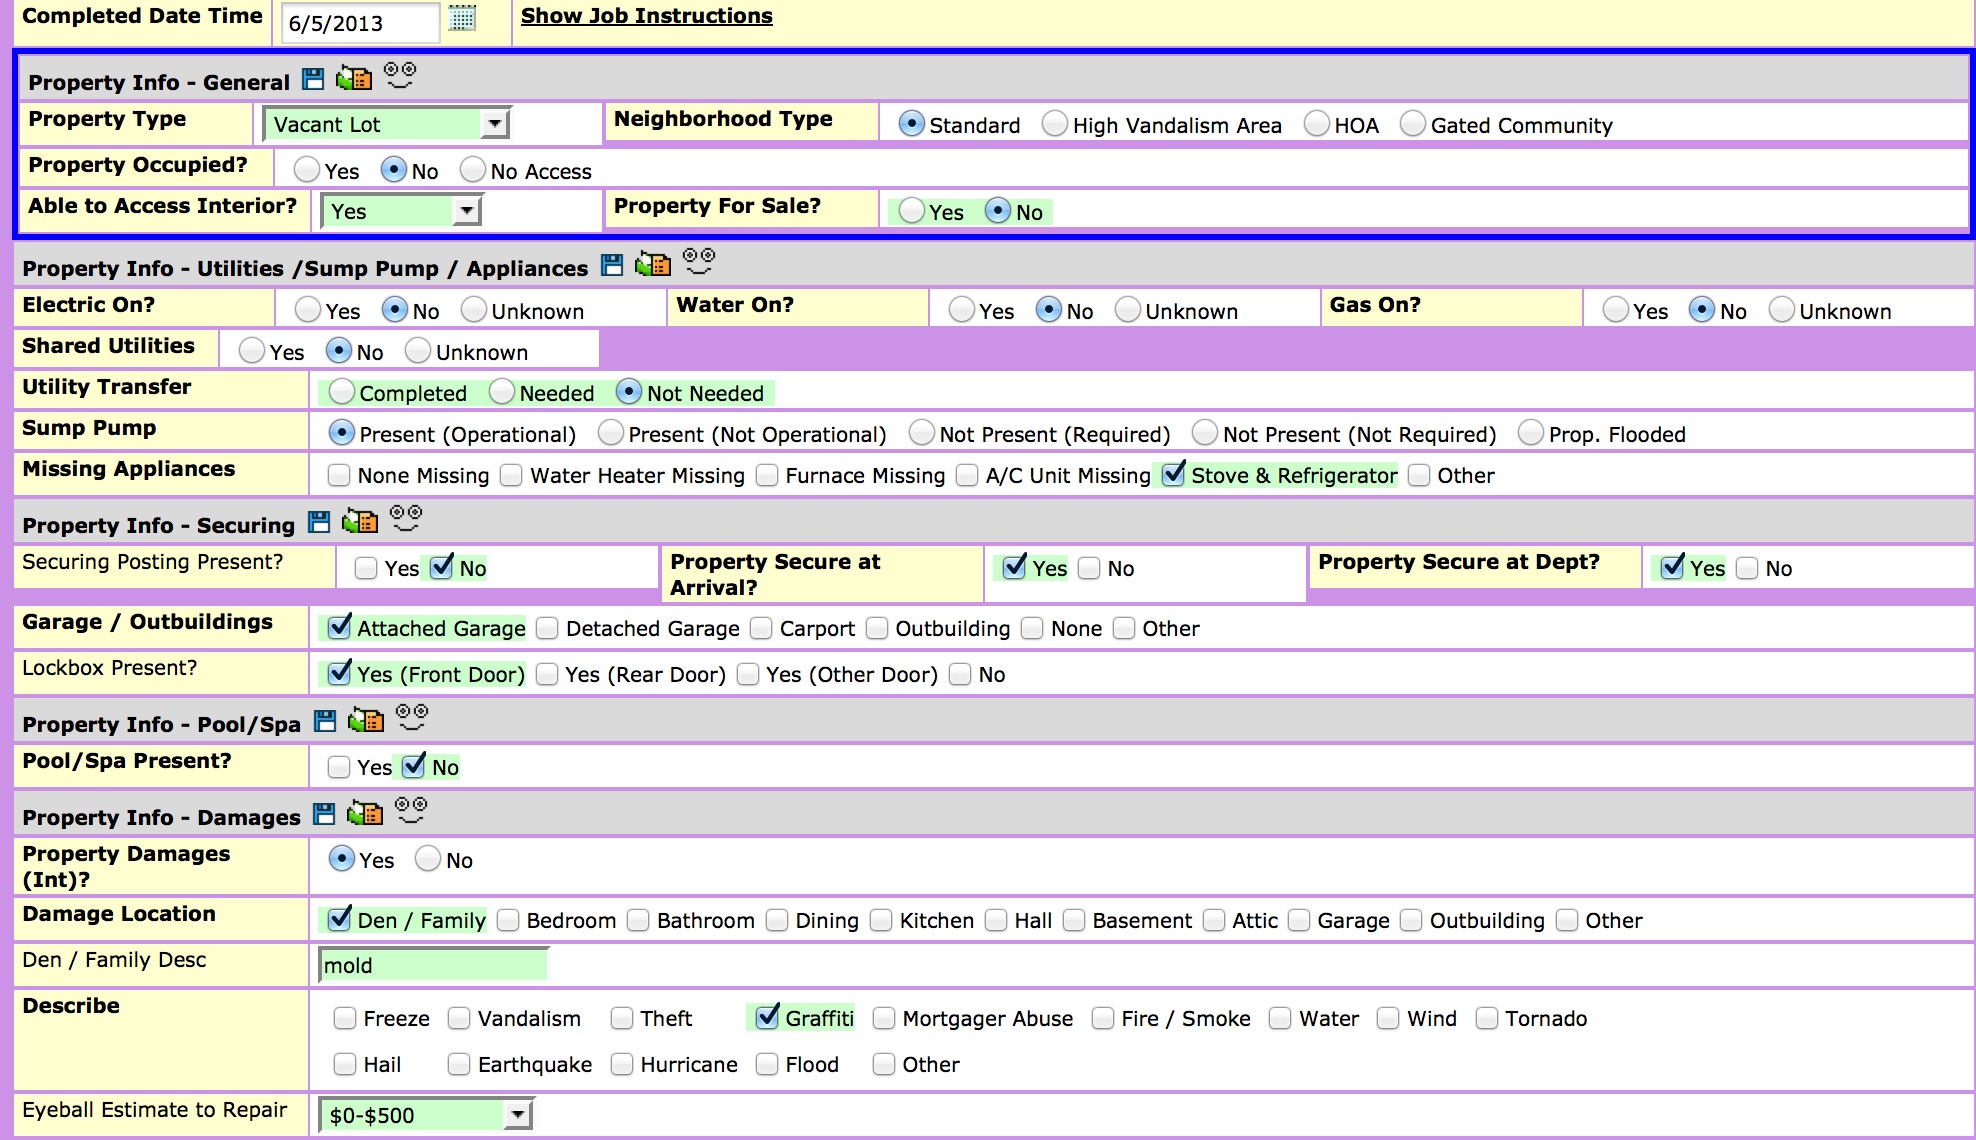
Task: Check Other under Missing Appliances
Action: pos(1419,475)
